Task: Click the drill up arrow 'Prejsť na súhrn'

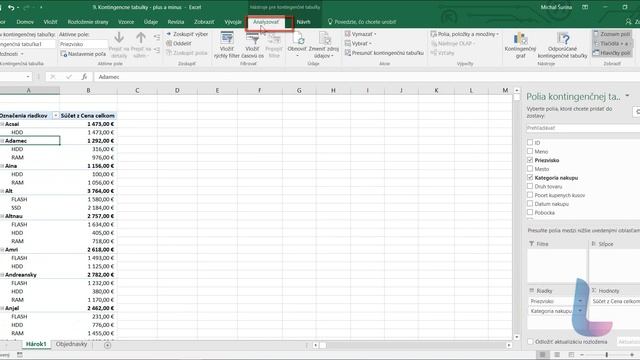Action: [x=141, y=44]
